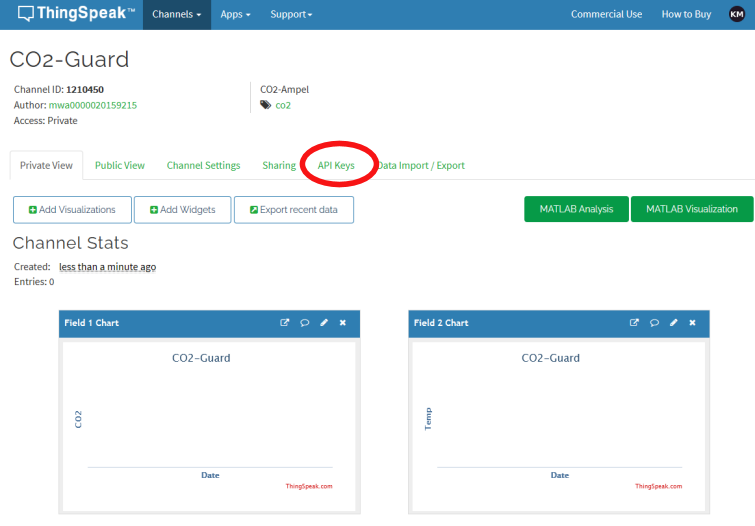
Task: Click ThingSpeak.com link in Field 2 chart
Action: [x=659, y=486]
